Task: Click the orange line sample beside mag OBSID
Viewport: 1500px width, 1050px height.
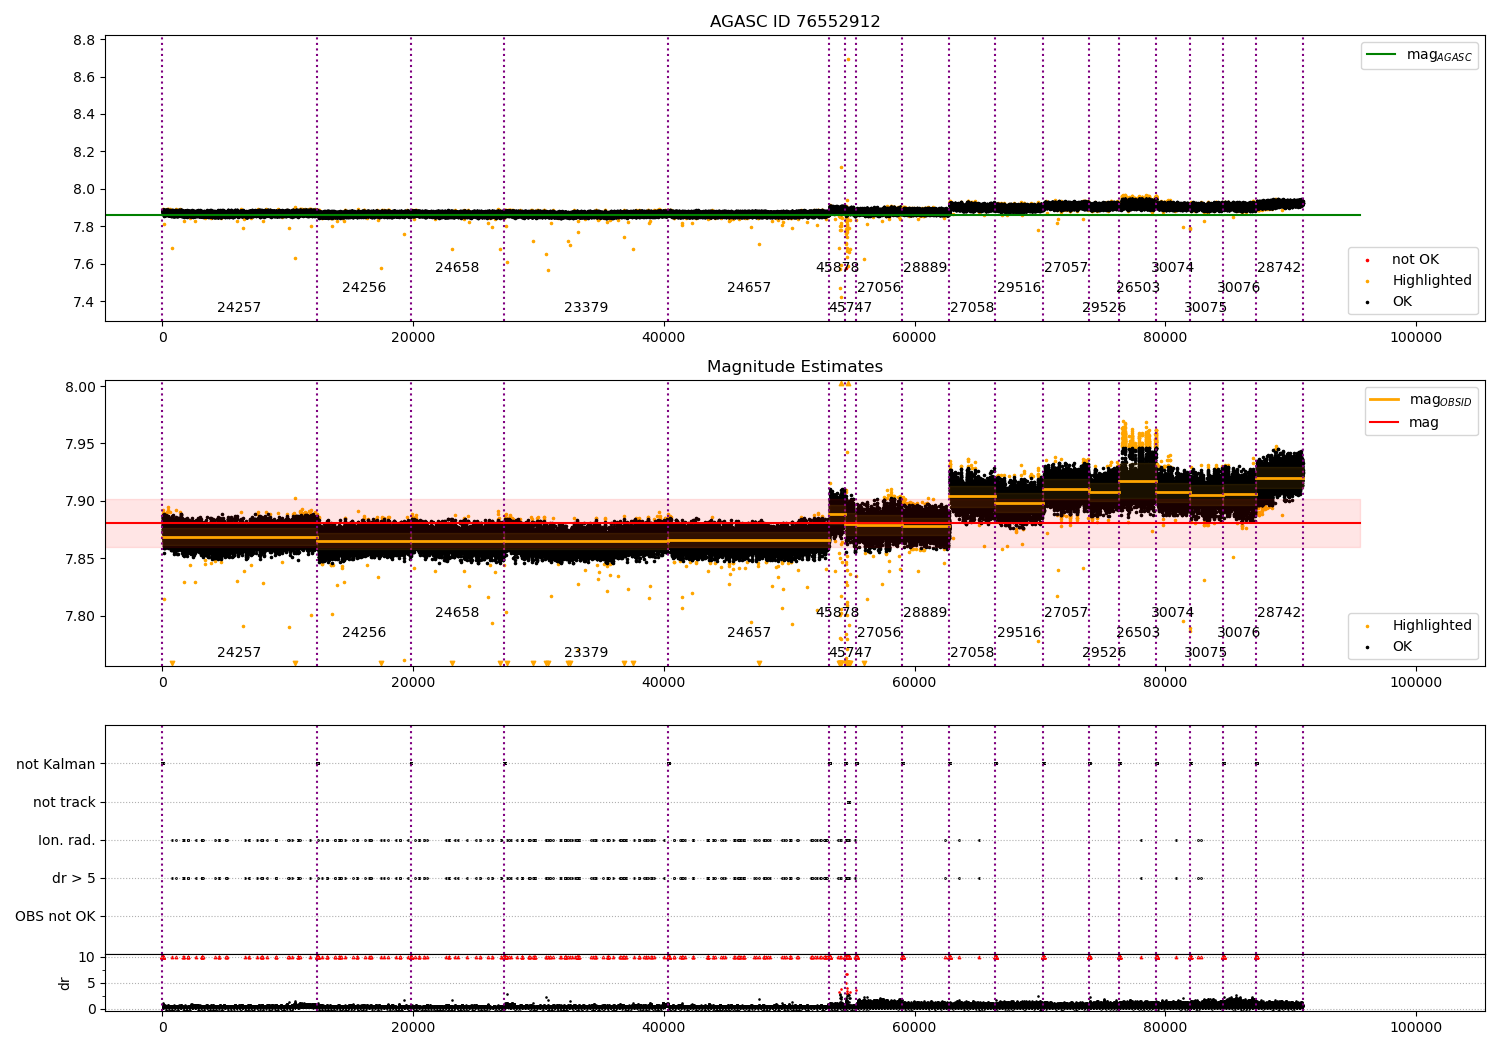Action: pos(1385,400)
